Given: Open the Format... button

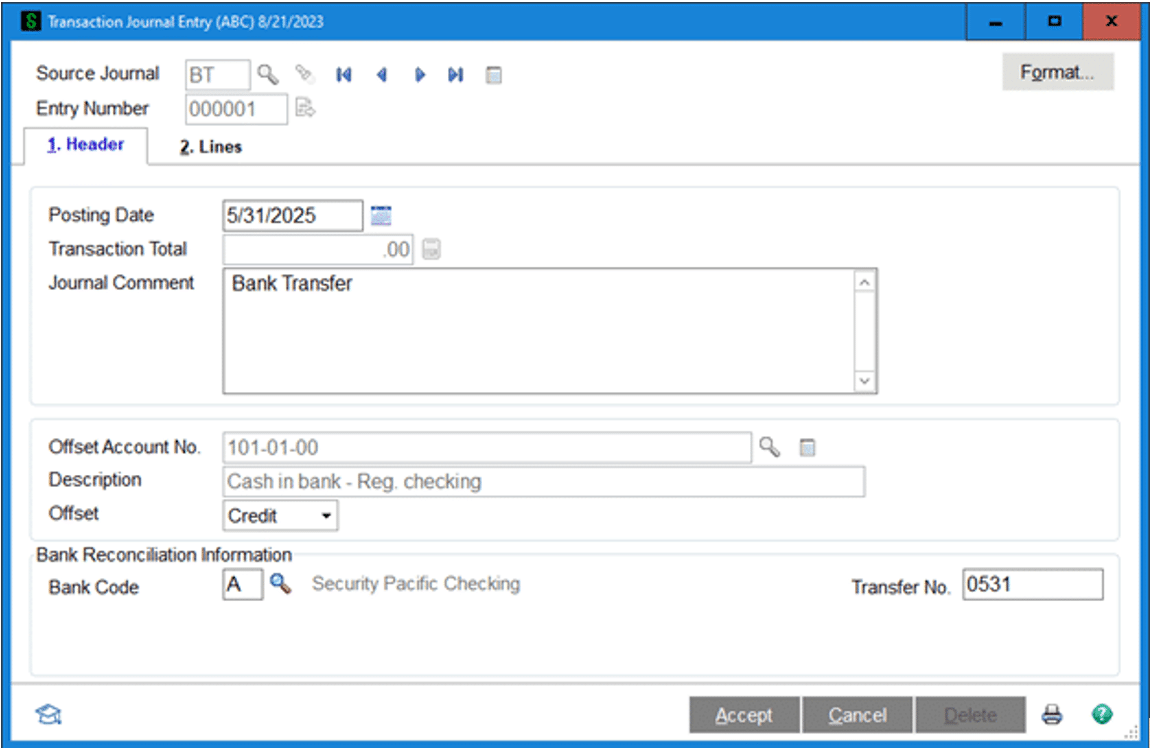Looking at the screenshot, I should coord(1057,73).
